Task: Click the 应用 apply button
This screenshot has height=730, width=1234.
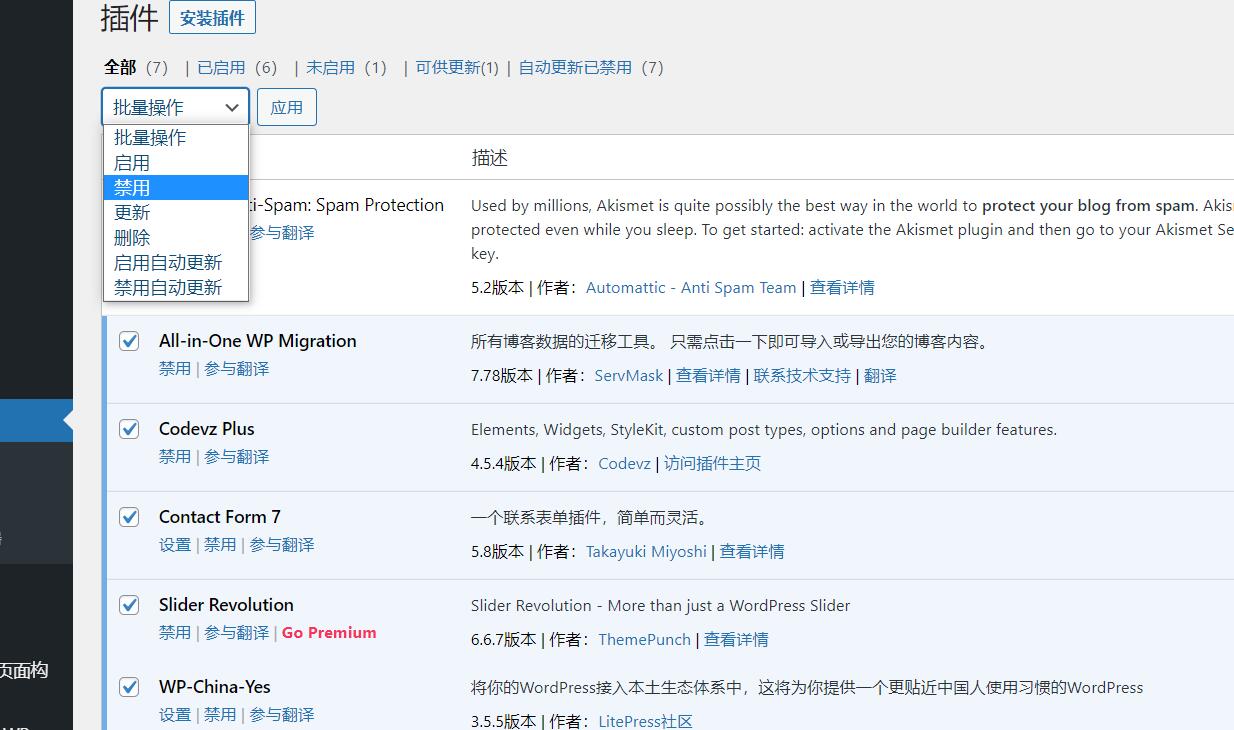Action: pos(287,107)
